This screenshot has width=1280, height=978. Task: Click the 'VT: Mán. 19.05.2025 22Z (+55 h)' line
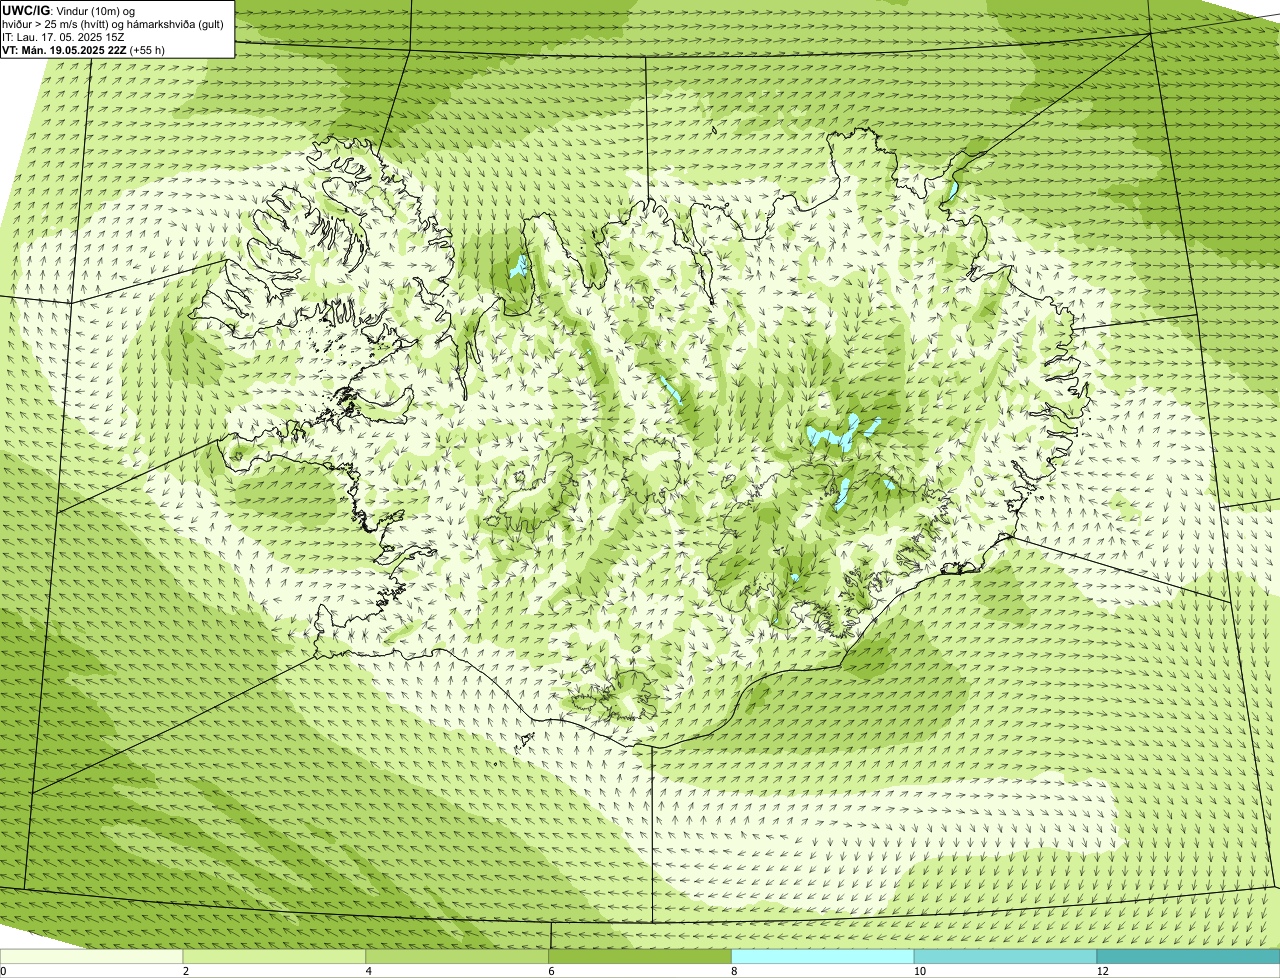point(83,50)
